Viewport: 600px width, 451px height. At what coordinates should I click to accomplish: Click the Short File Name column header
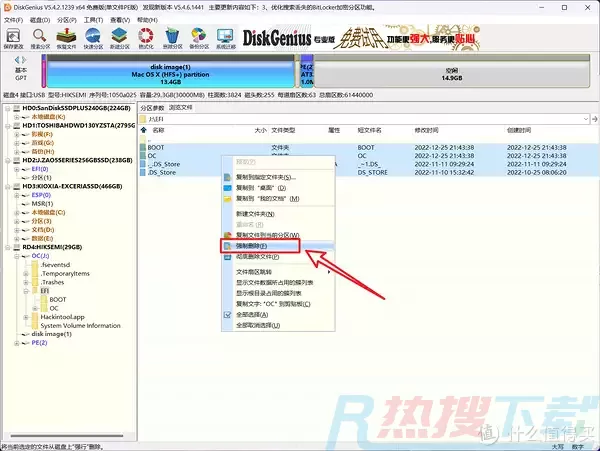pyautogui.click(x=369, y=130)
